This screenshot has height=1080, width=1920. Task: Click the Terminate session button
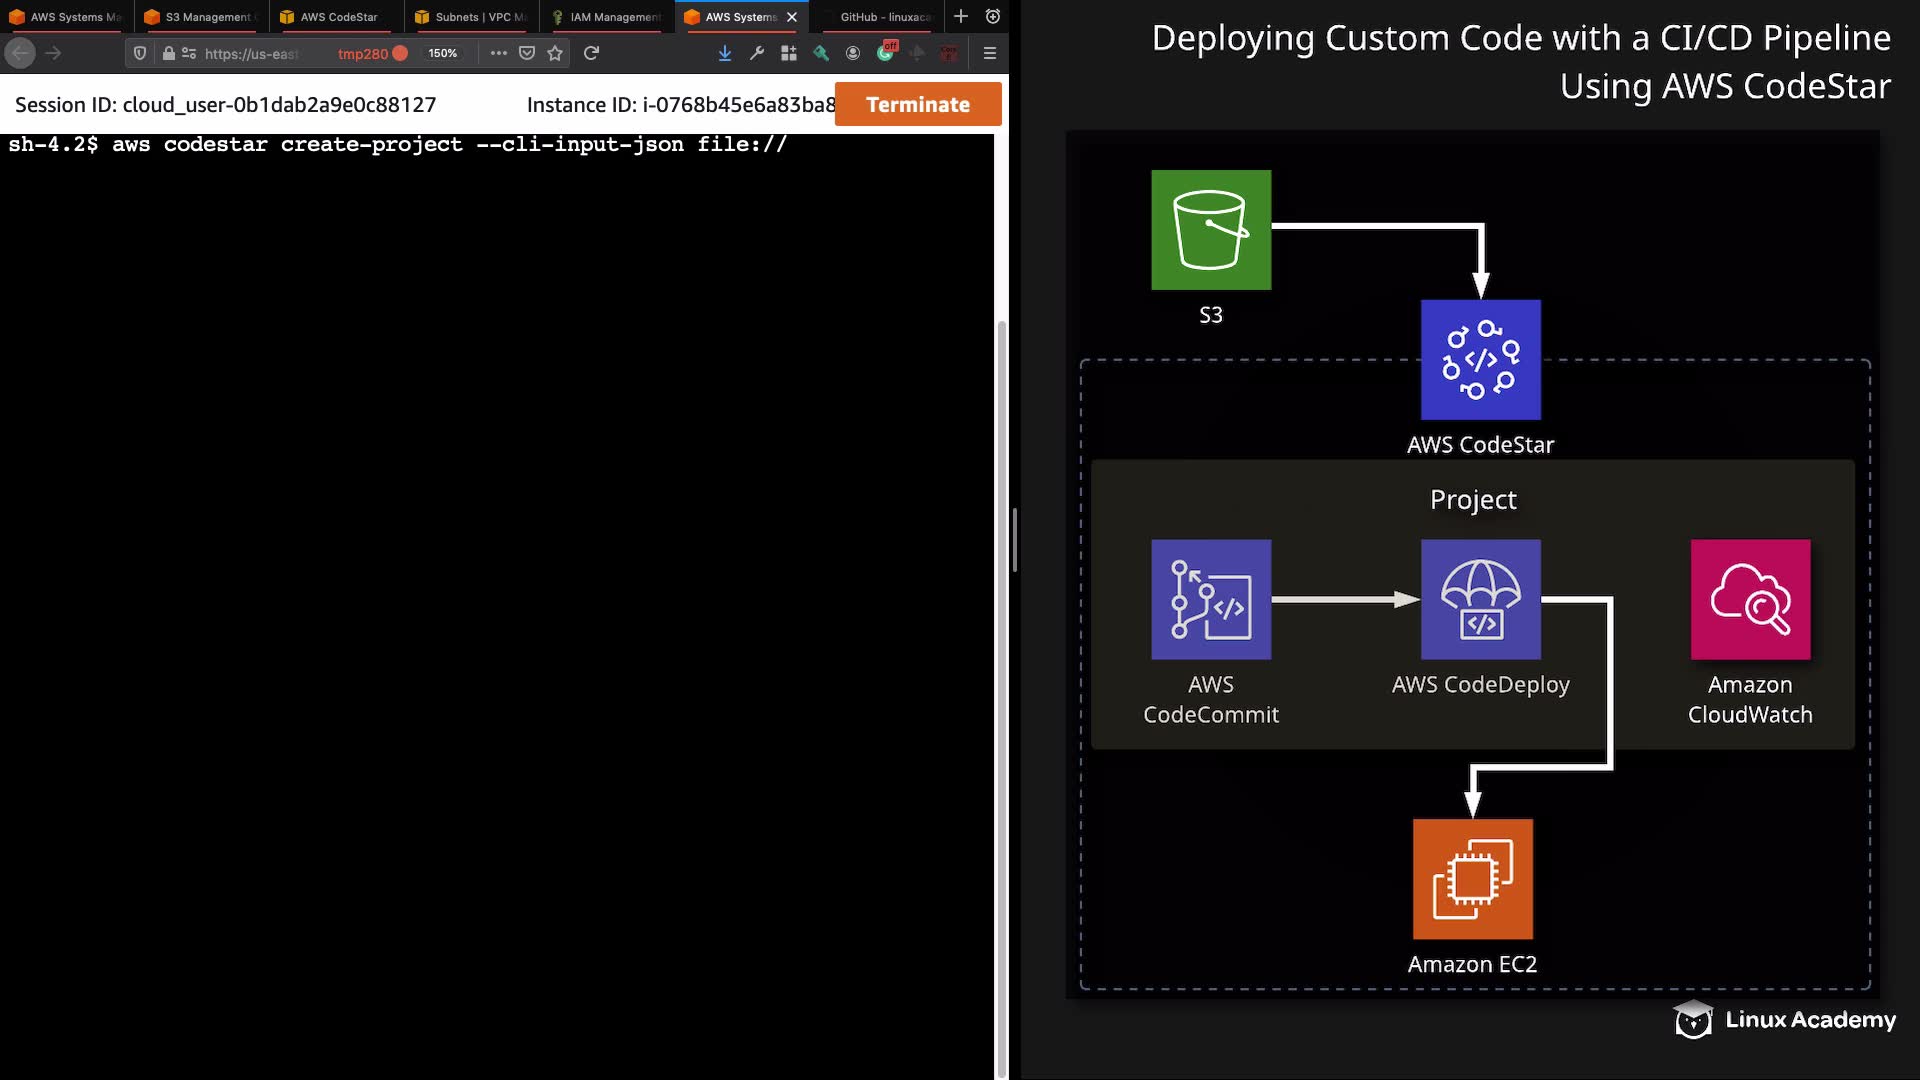pos(917,104)
